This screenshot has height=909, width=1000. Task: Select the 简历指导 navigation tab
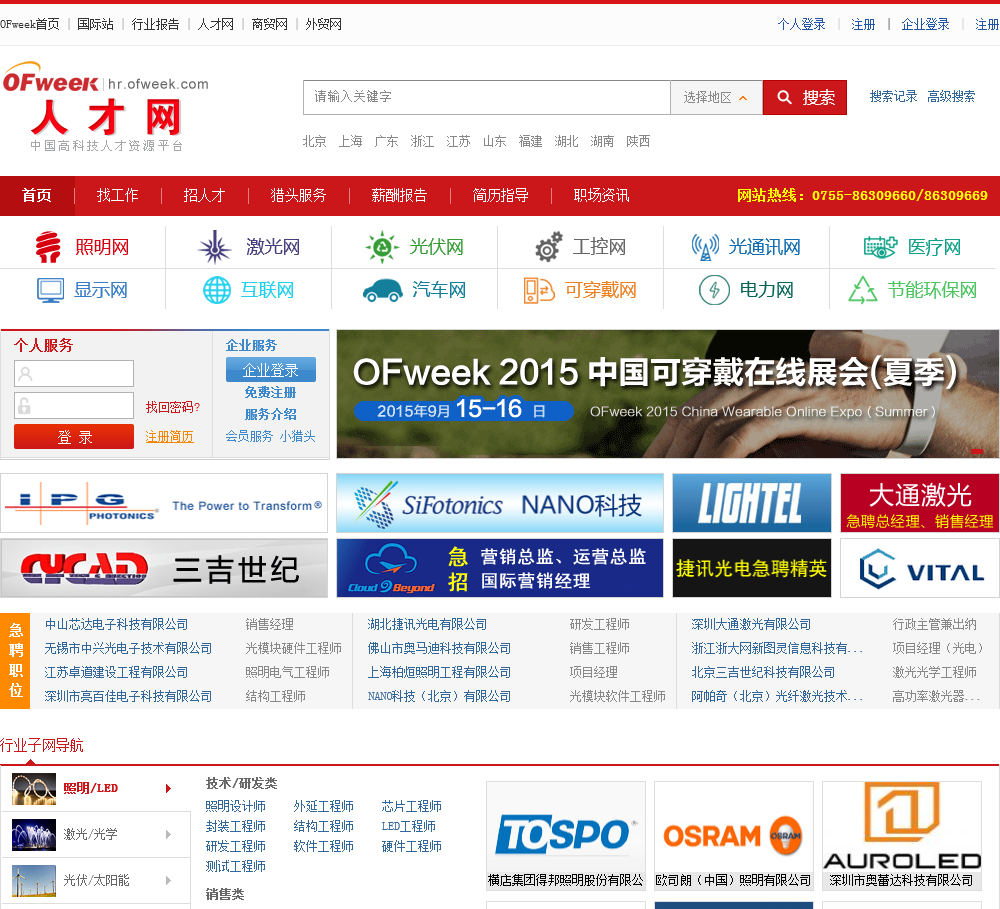click(501, 195)
